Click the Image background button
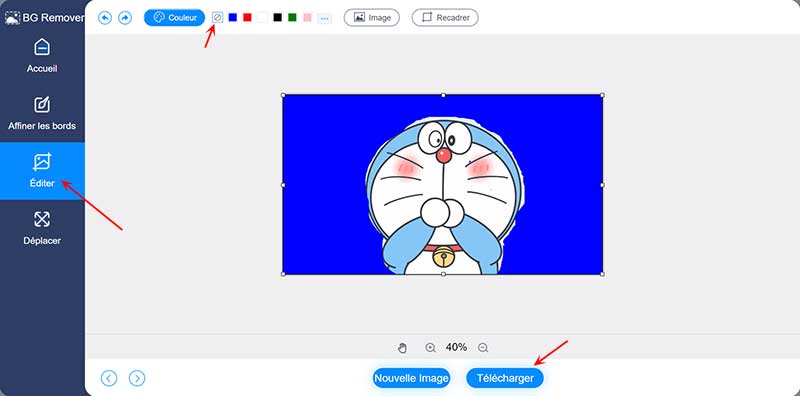 [x=372, y=18]
